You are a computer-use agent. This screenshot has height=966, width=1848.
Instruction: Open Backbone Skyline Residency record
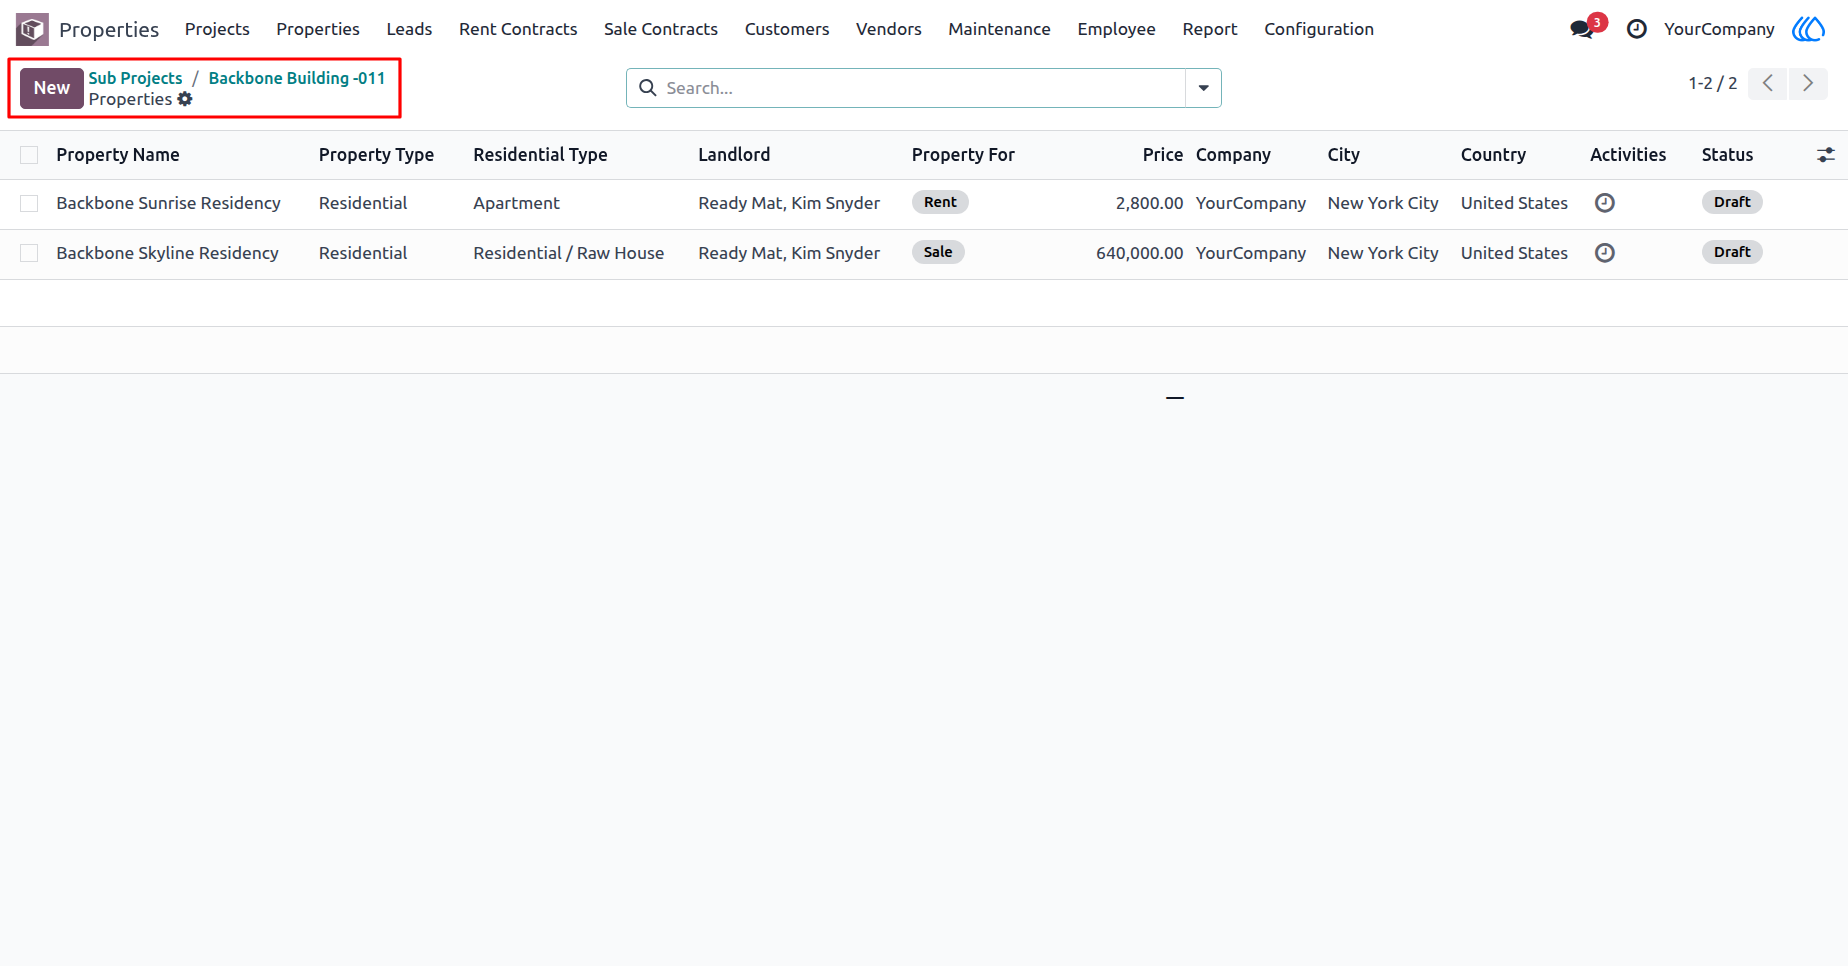click(x=167, y=253)
